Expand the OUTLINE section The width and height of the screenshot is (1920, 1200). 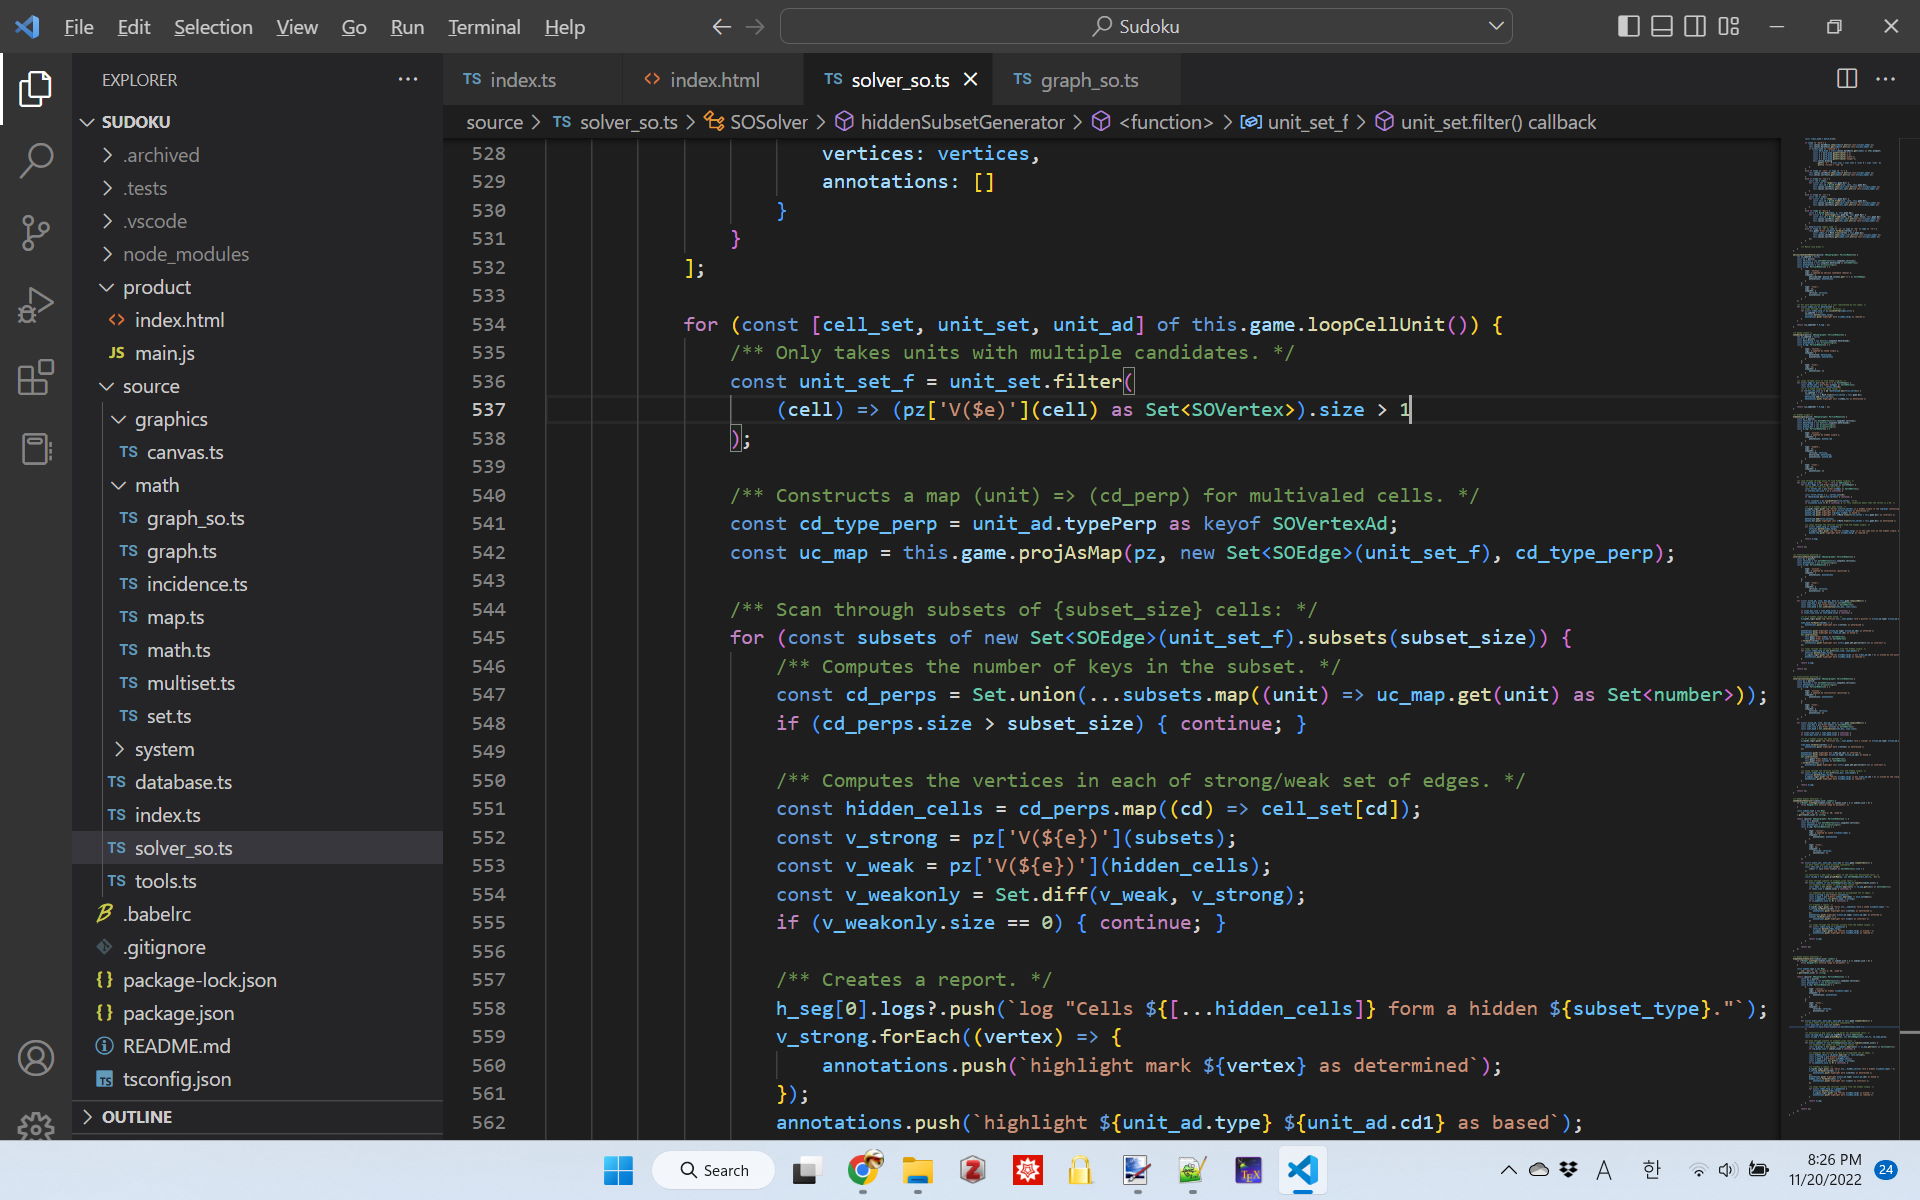[x=137, y=1117]
